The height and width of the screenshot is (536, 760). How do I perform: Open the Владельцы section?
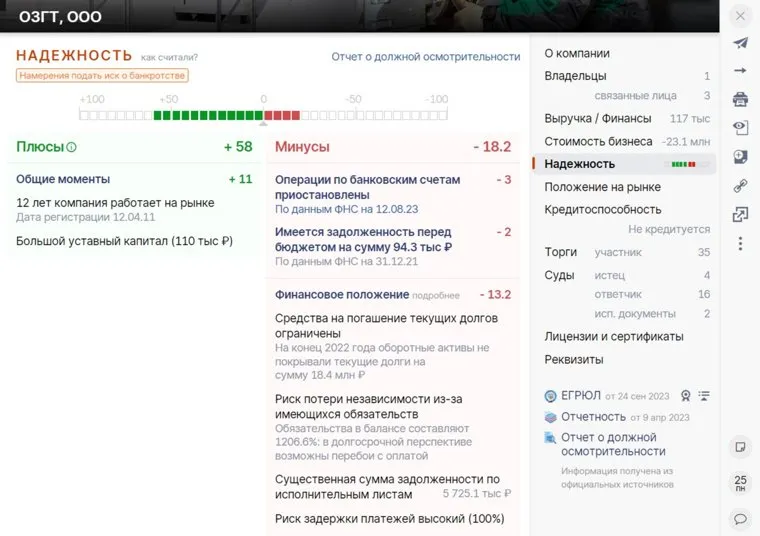pos(575,76)
